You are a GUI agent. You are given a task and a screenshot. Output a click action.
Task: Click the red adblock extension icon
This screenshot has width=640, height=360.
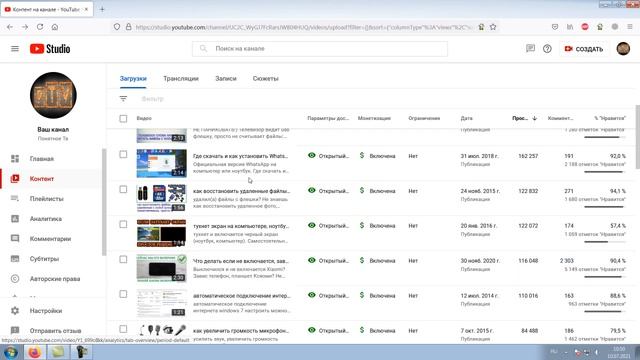point(585,27)
